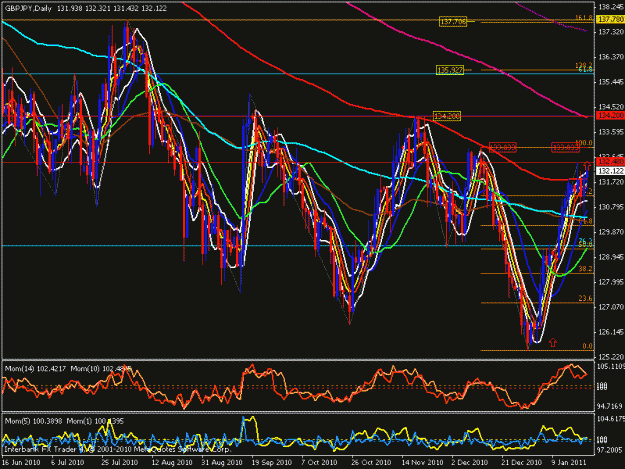Screen dimensions: 625x469
Task: Select the Fibonacci 100.0 level label
Action: (x=584, y=143)
